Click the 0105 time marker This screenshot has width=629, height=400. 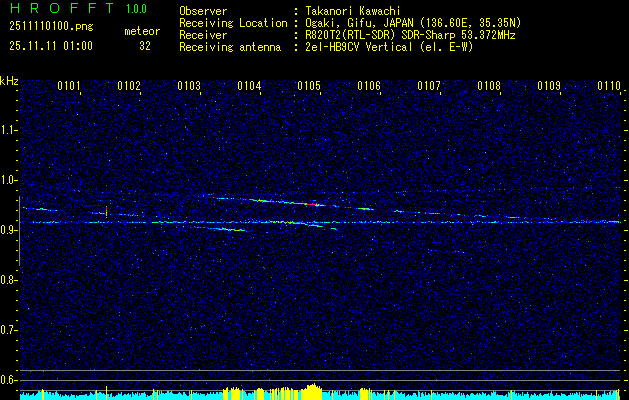pyautogui.click(x=309, y=86)
